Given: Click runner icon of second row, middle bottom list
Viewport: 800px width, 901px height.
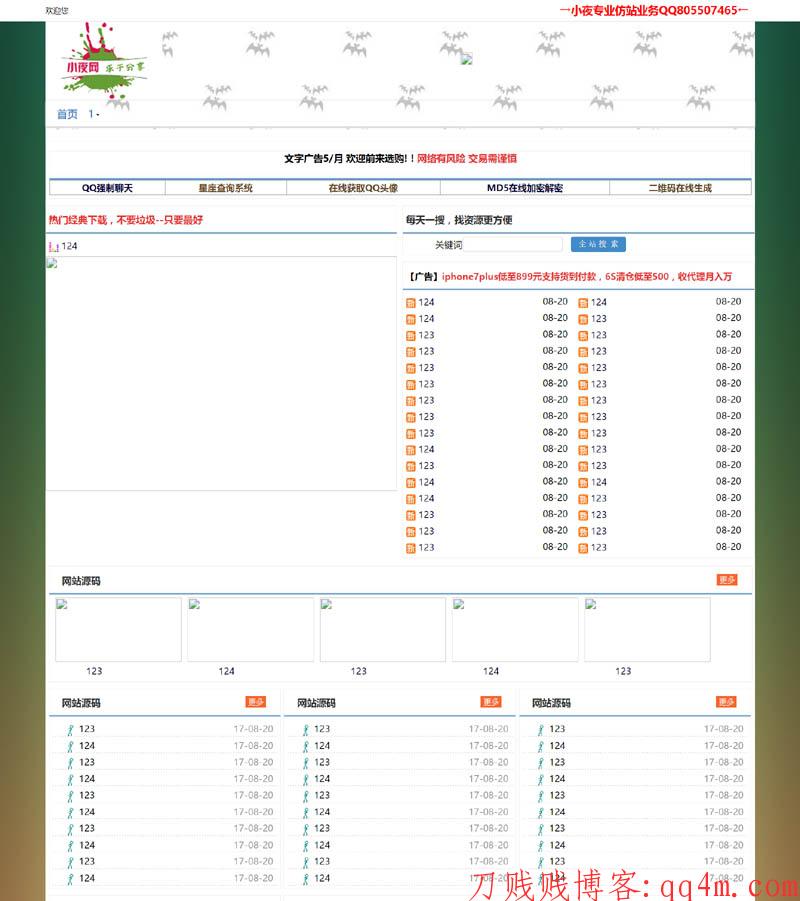Looking at the screenshot, I should 306,746.
